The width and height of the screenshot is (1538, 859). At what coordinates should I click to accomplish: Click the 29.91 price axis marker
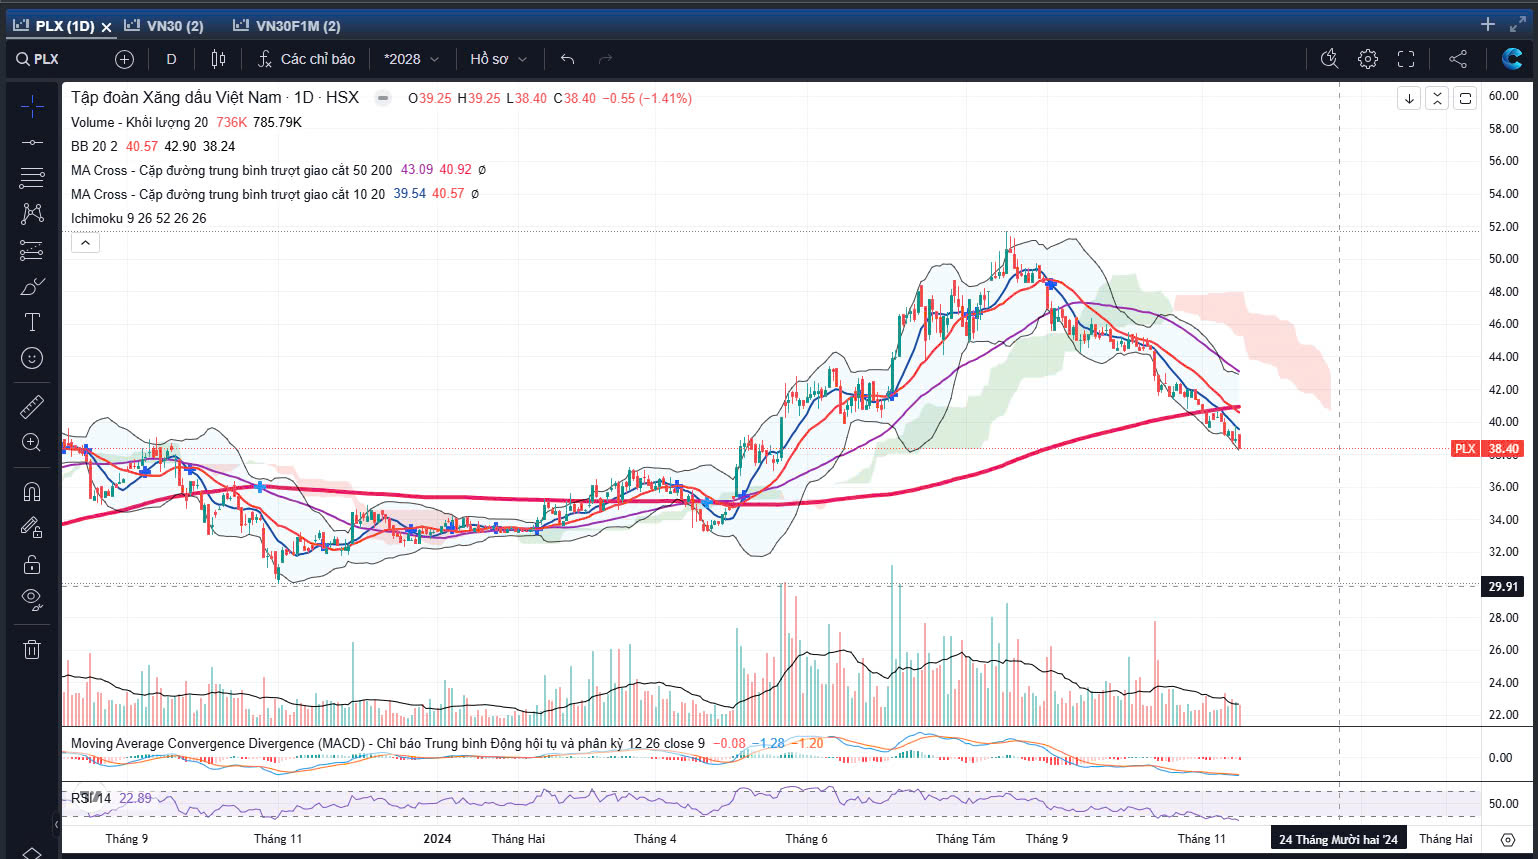[1502, 587]
